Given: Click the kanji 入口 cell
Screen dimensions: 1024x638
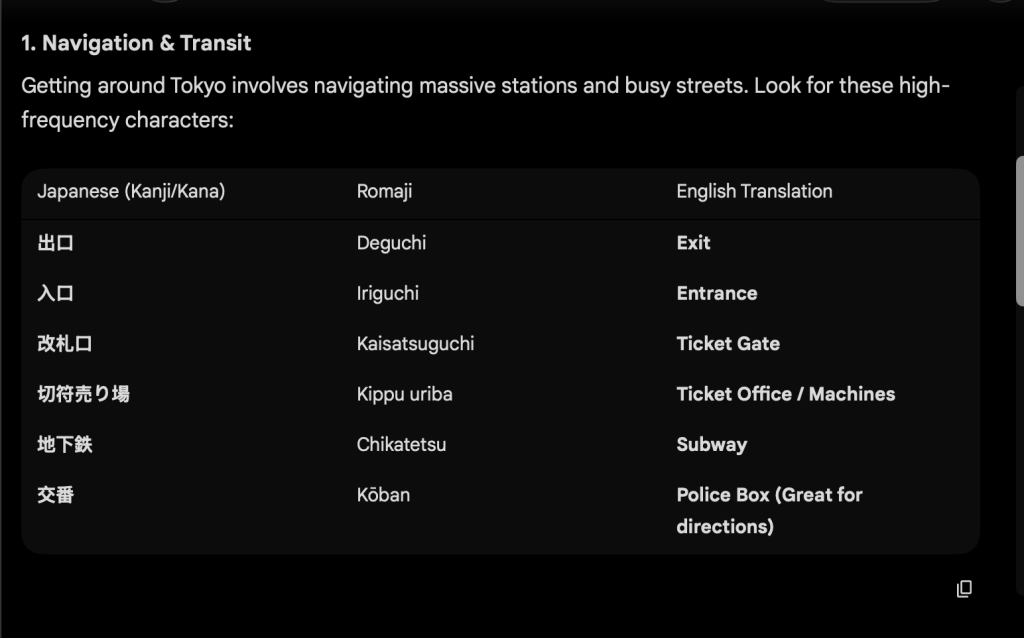Looking at the screenshot, I should pos(55,293).
